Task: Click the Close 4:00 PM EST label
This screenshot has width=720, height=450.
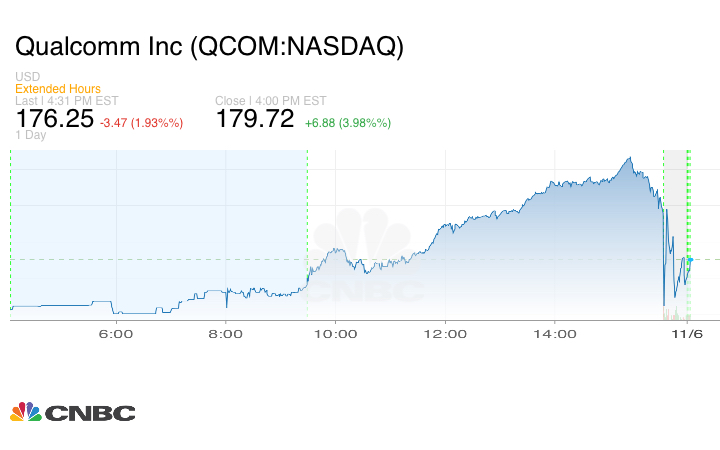Action: 271,101
